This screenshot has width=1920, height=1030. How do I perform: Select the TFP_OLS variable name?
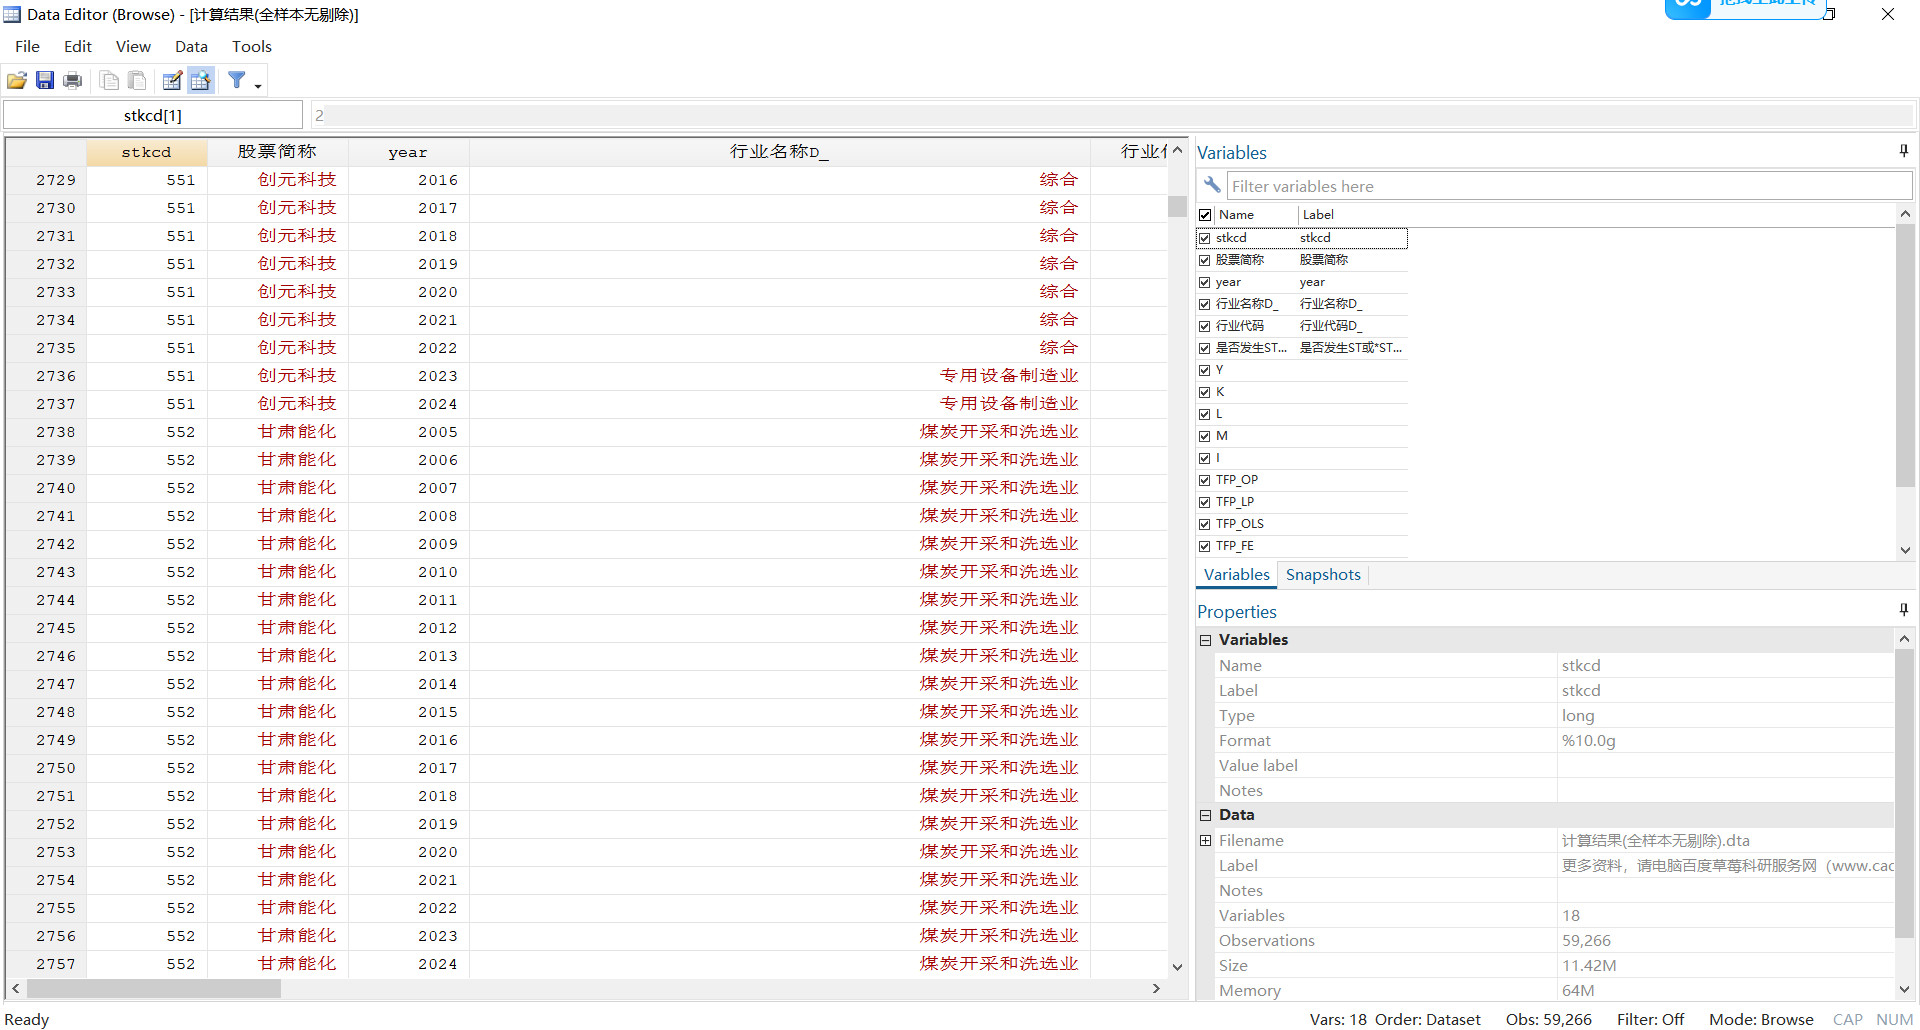tap(1240, 524)
